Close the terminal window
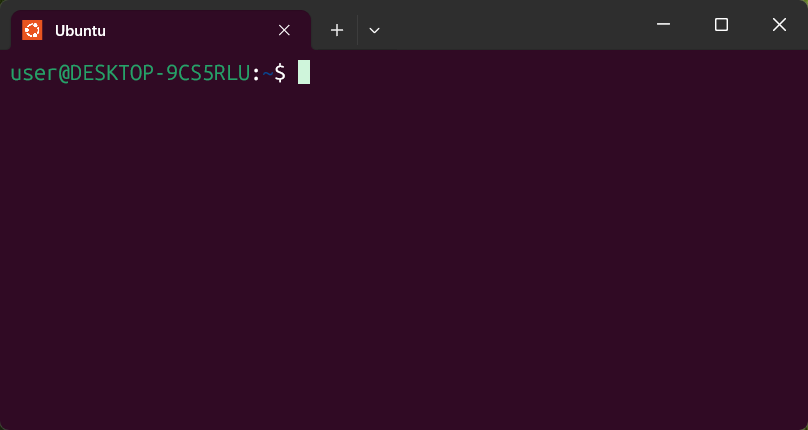This screenshot has width=808, height=430. pos(779,25)
